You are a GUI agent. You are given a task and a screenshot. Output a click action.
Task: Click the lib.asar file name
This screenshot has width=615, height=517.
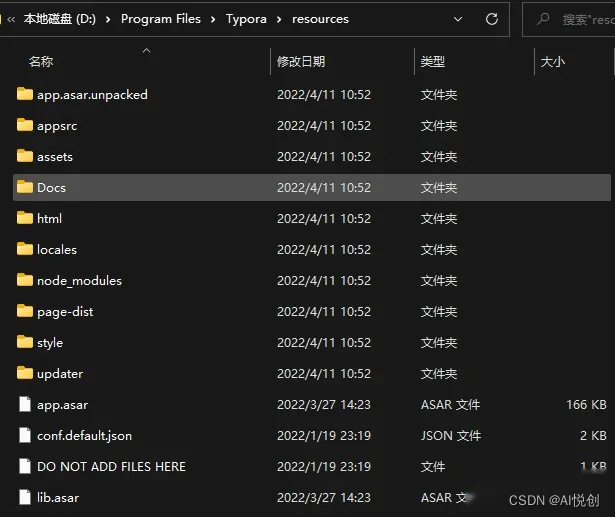[x=58, y=497]
